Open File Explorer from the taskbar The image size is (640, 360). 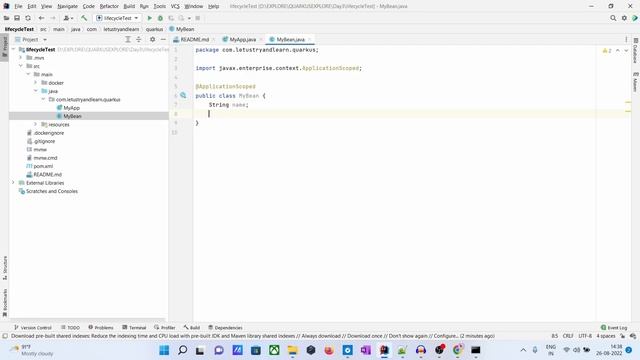[293, 350]
